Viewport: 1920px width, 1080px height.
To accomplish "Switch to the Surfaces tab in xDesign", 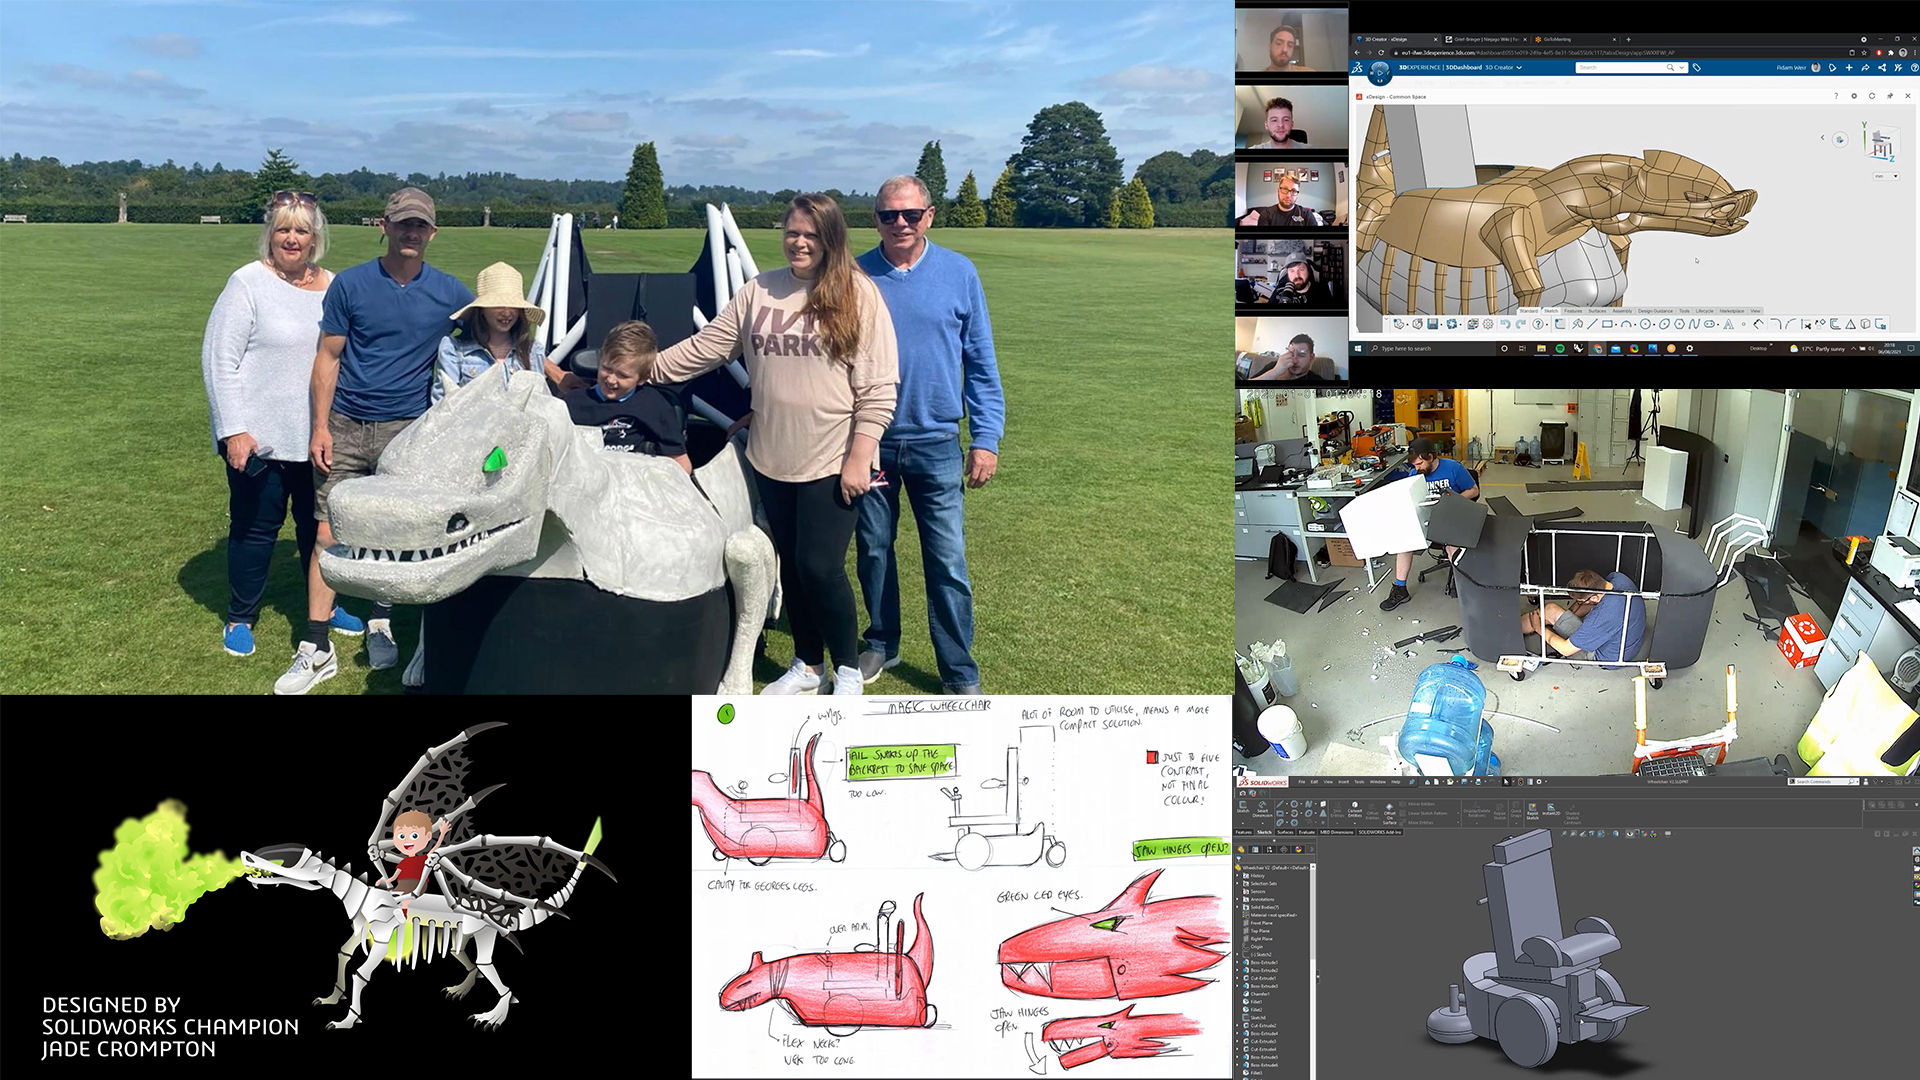I will click(x=1596, y=311).
